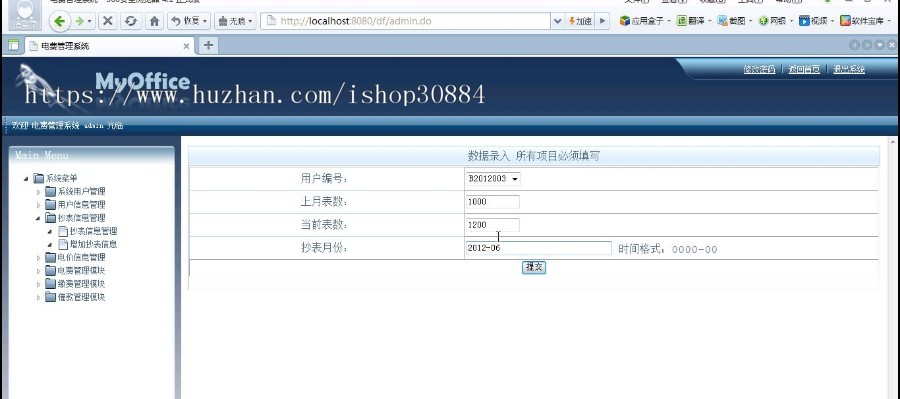The image size is (900, 399).
Task: Click the tab bar scroll-left round button
Action: coord(854,45)
